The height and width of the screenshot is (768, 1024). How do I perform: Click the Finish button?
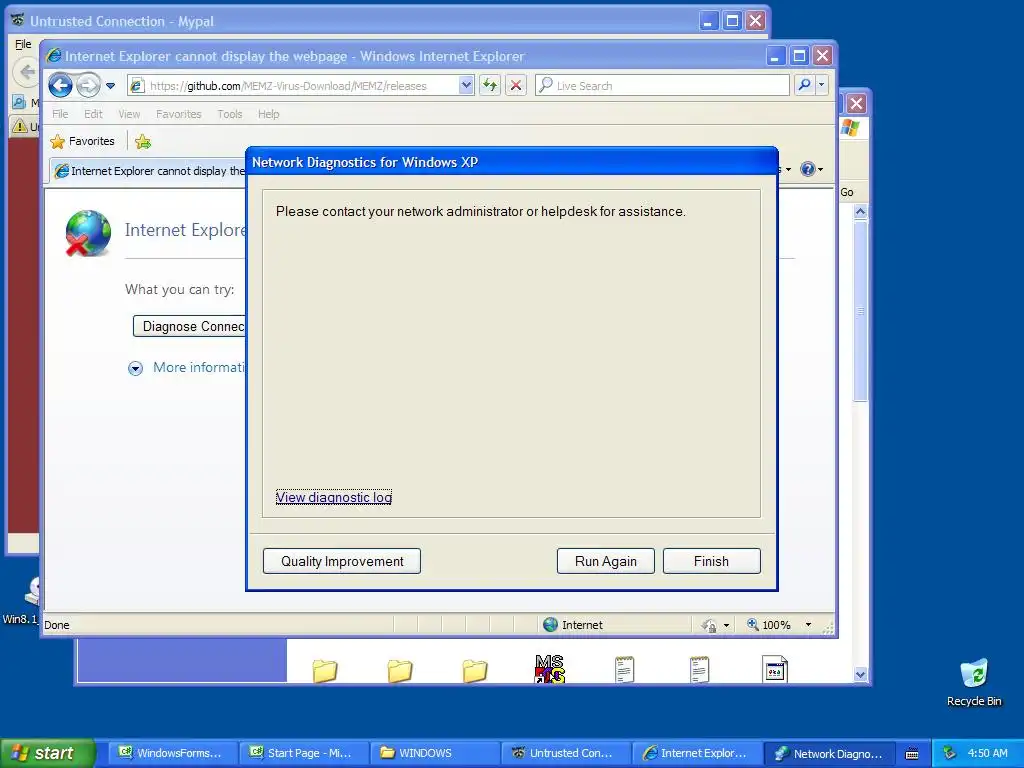click(x=711, y=561)
